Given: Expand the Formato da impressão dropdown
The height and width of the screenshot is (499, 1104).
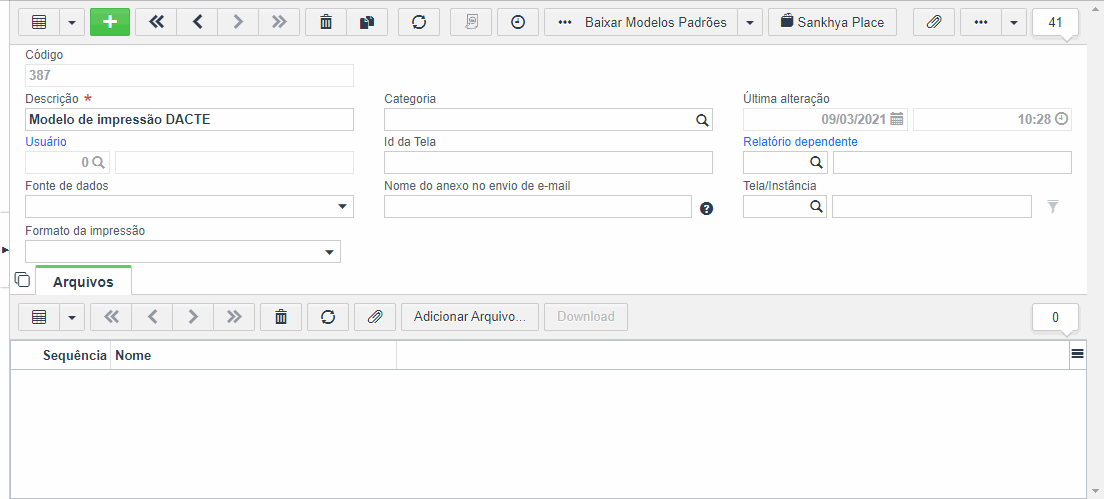Looking at the screenshot, I should point(329,252).
